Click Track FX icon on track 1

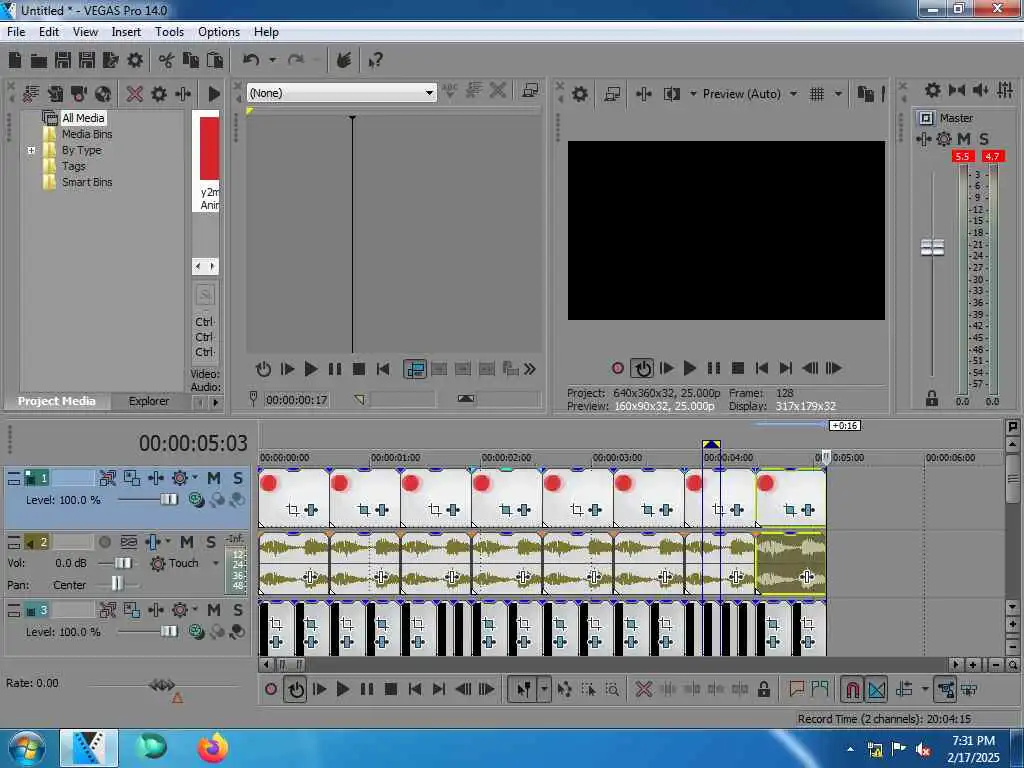(x=155, y=478)
